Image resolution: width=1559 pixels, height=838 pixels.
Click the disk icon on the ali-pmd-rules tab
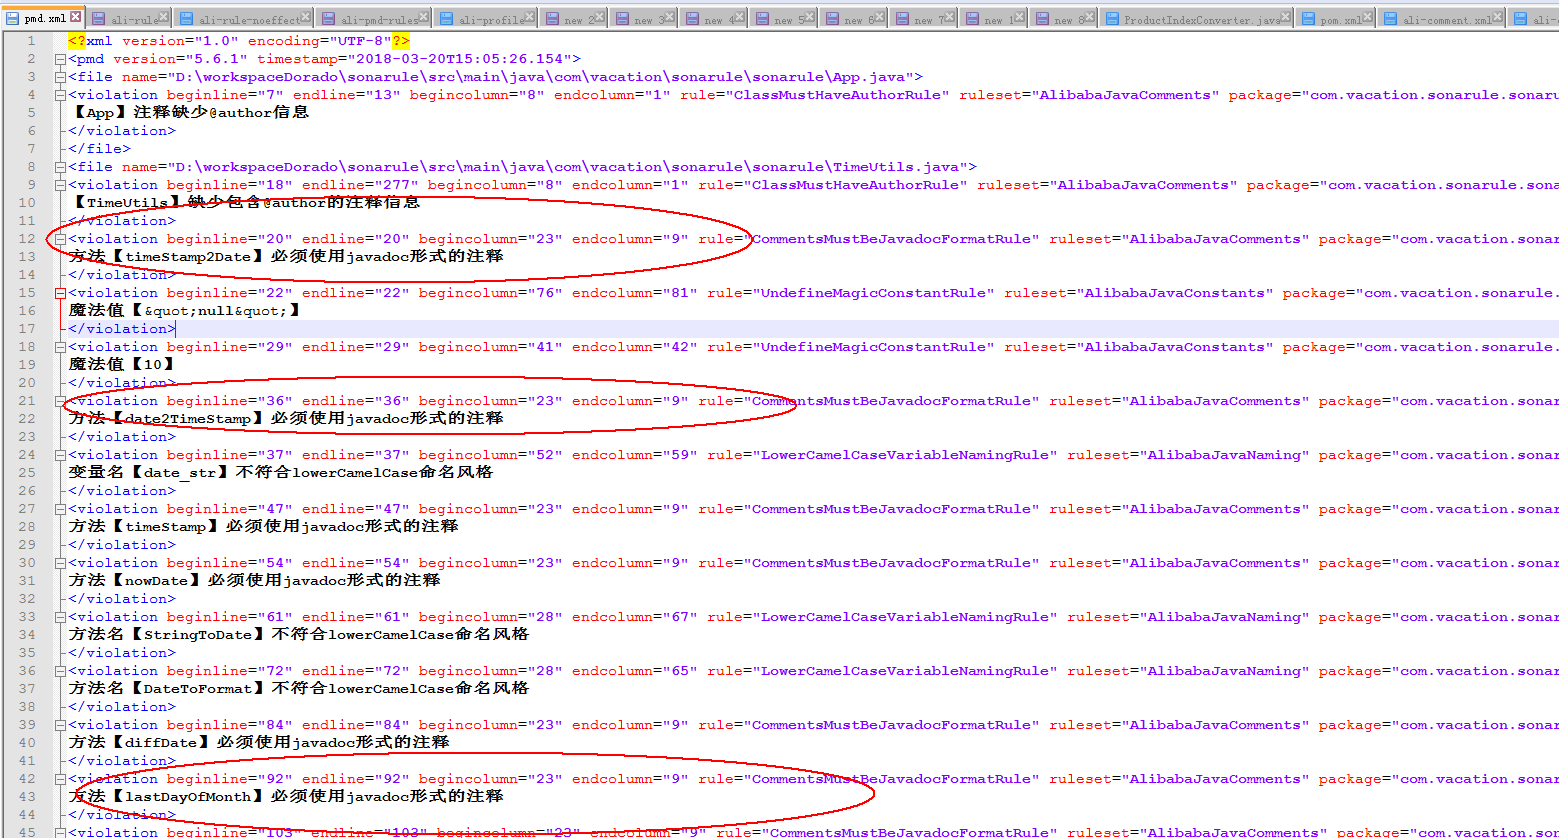pos(329,16)
